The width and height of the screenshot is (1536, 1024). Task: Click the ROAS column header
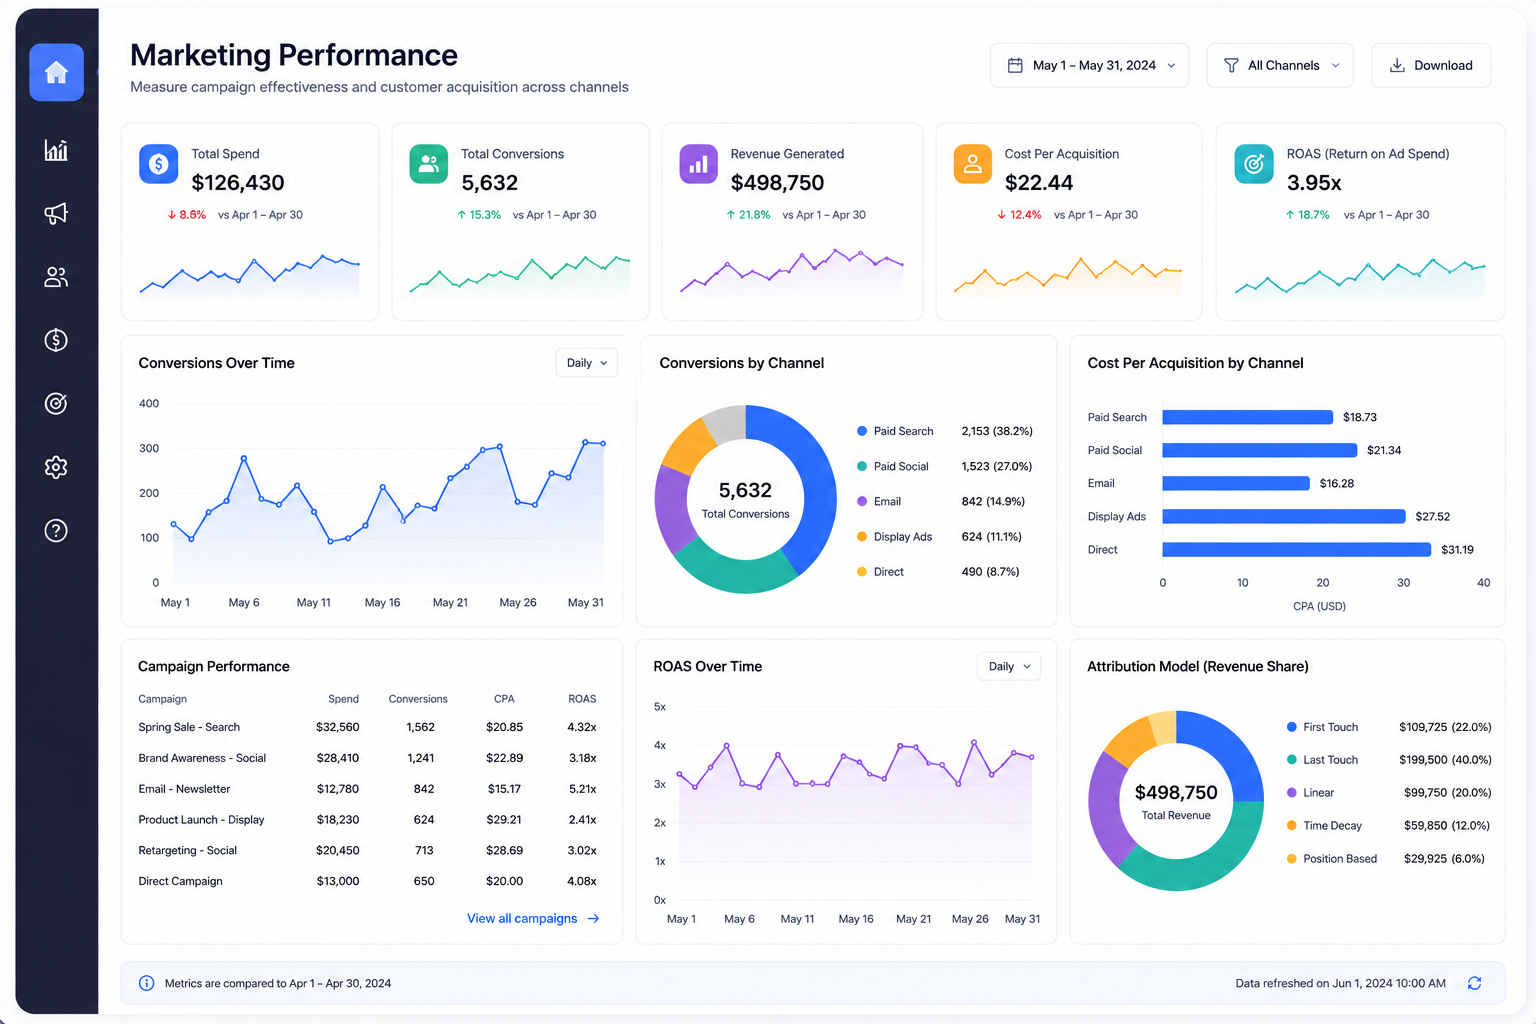point(582,699)
